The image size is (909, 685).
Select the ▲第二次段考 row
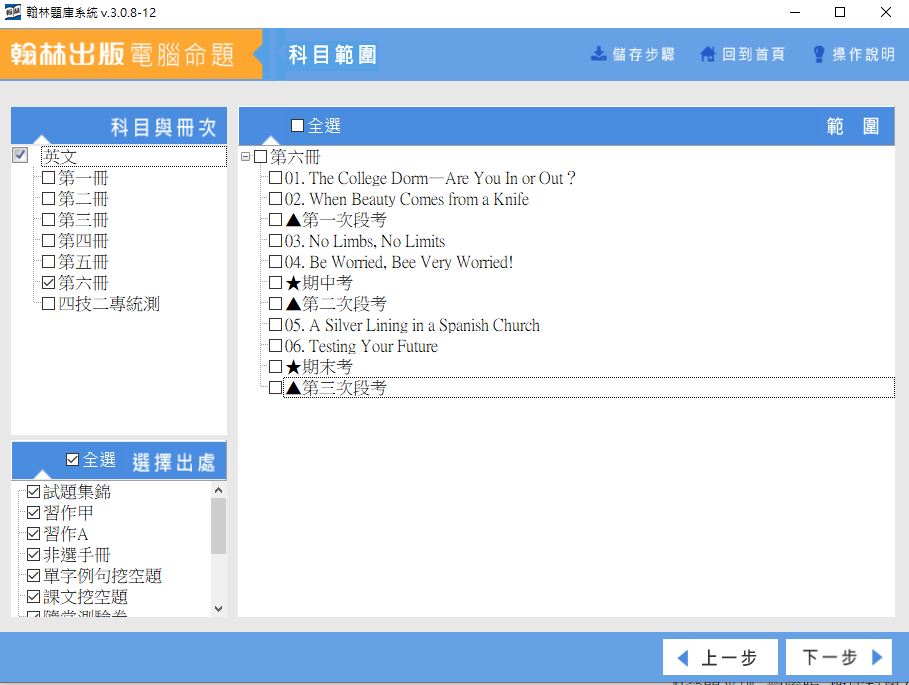(x=336, y=304)
